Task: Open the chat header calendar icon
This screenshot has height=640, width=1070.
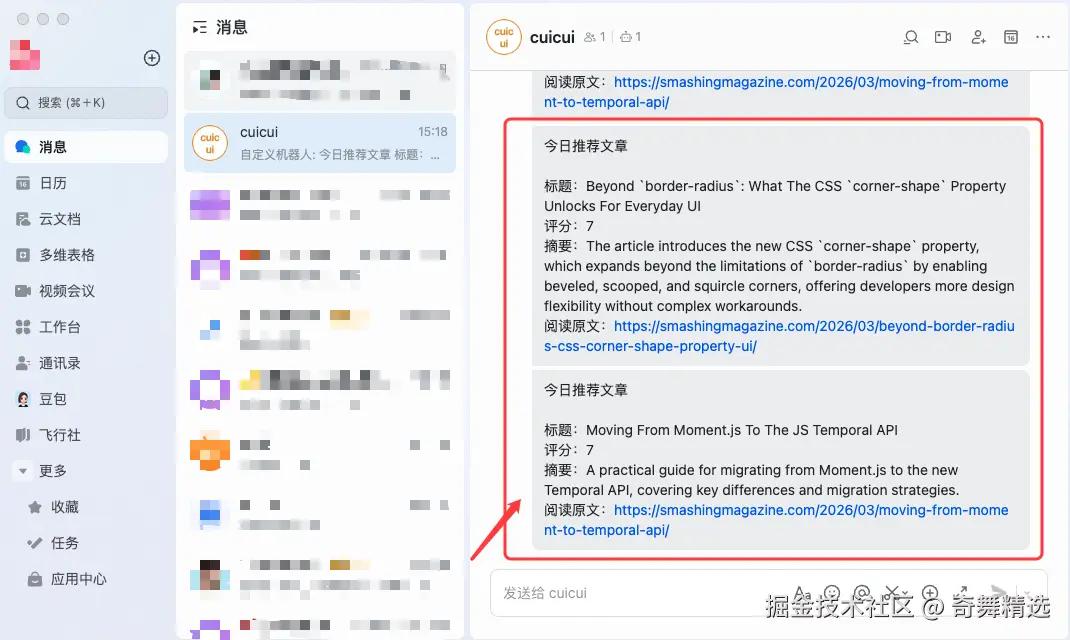Action: click(x=1011, y=37)
